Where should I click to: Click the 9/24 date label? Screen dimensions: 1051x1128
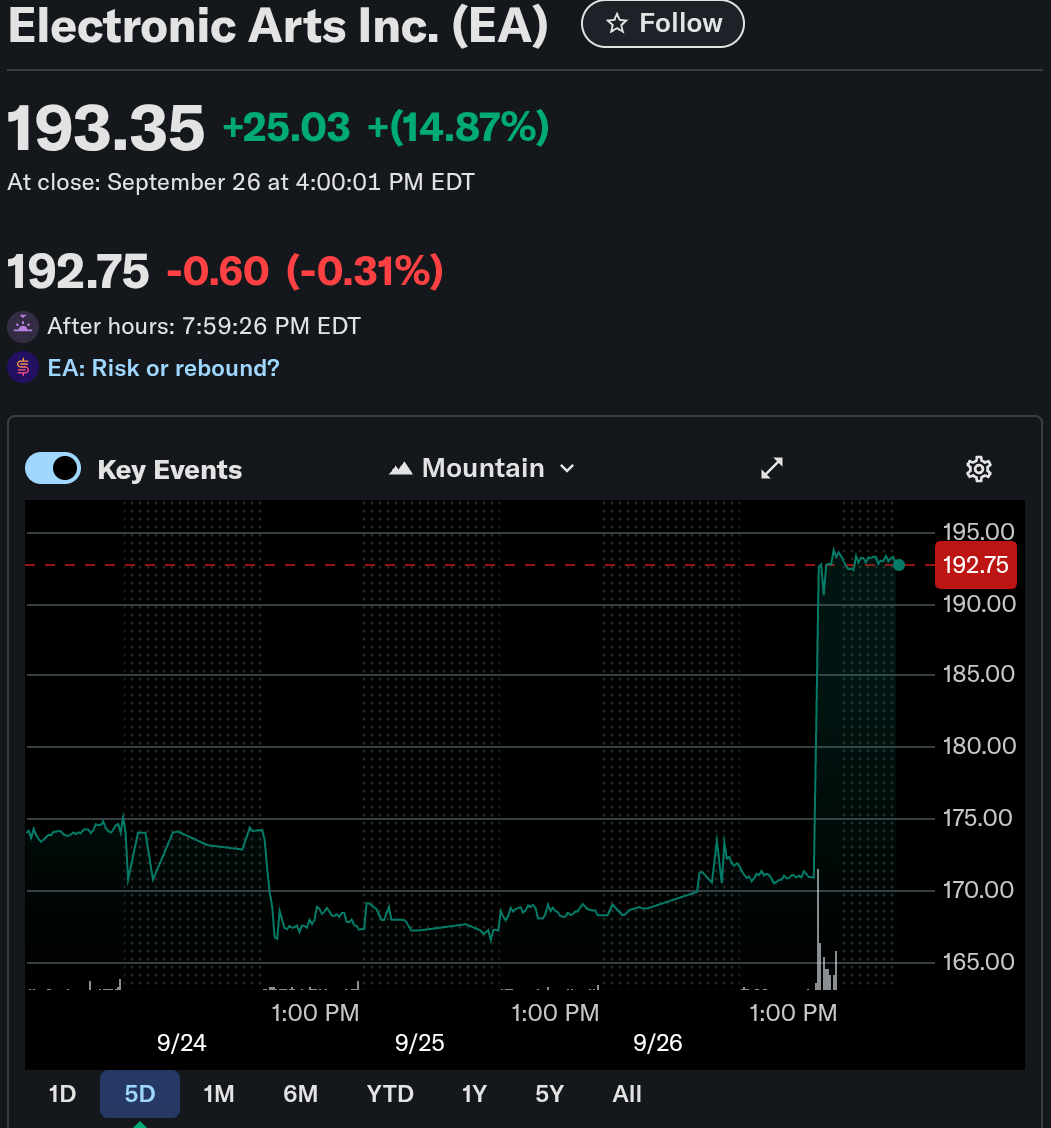pos(181,1042)
